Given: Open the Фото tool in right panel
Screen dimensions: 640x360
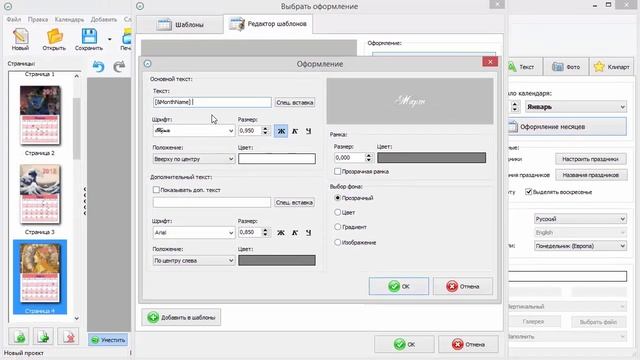Looking at the screenshot, I should 566,67.
